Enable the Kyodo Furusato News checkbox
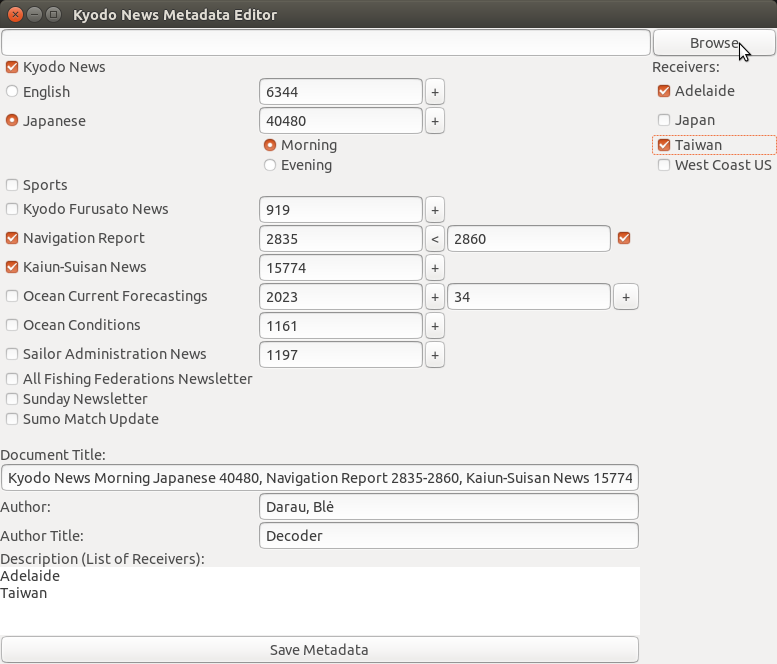The image size is (777, 664). [x=12, y=209]
